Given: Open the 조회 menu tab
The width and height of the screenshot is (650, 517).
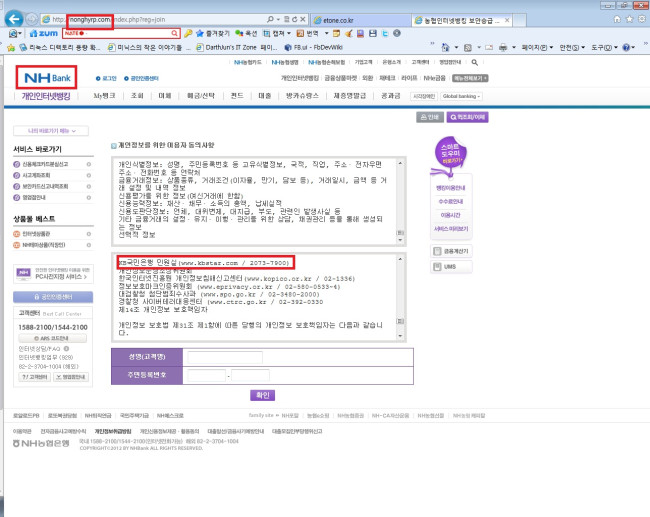Looking at the screenshot, I should point(137,97).
